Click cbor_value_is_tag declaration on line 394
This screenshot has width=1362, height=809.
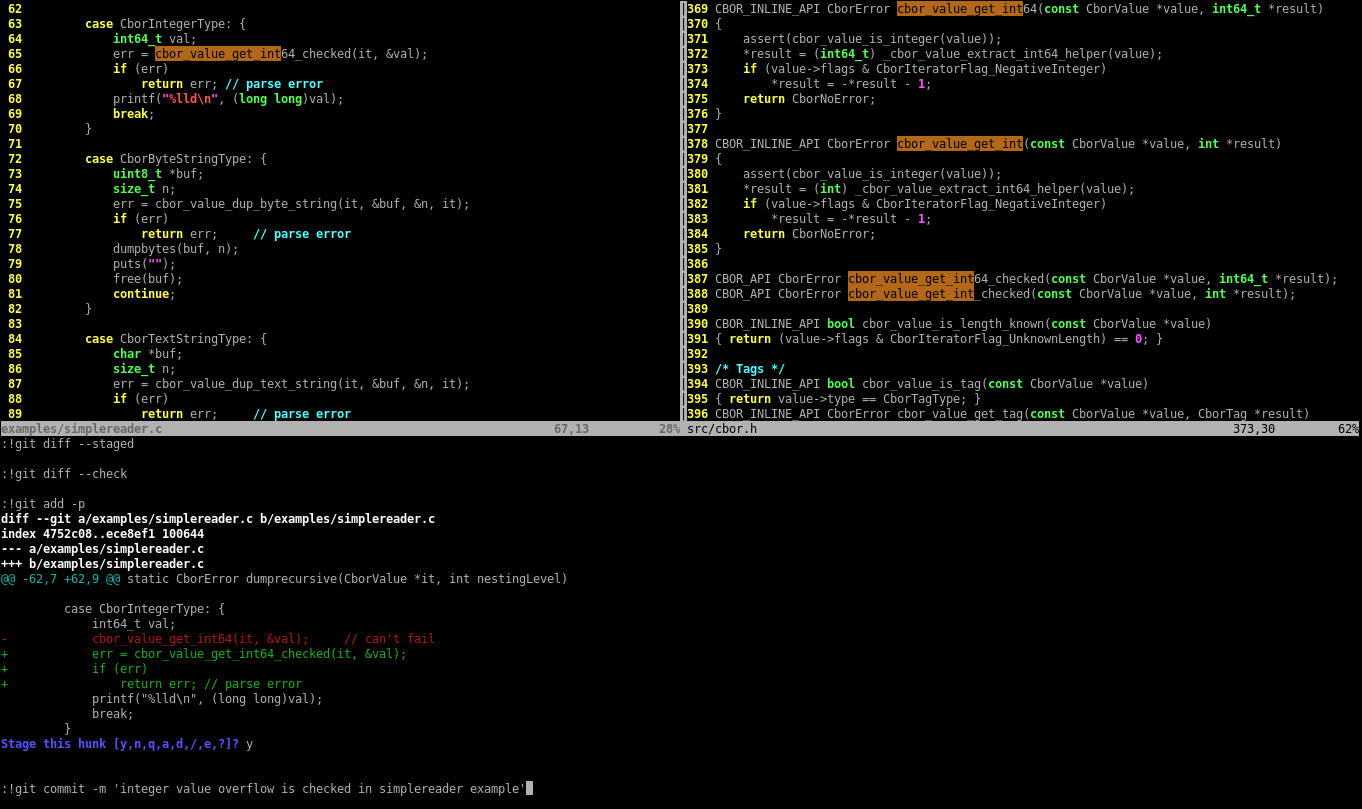[932, 384]
